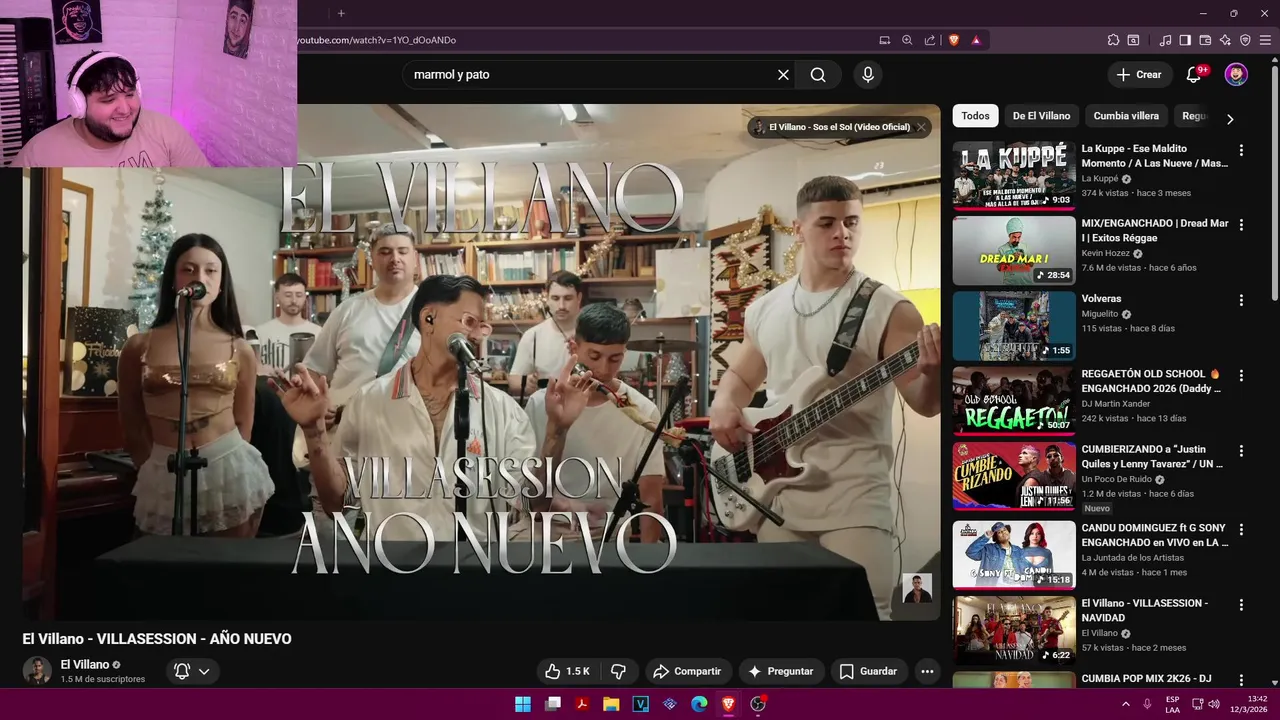This screenshot has height=720, width=1280.
Task: Open a new browser tab
Action: [x=341, y=13]
